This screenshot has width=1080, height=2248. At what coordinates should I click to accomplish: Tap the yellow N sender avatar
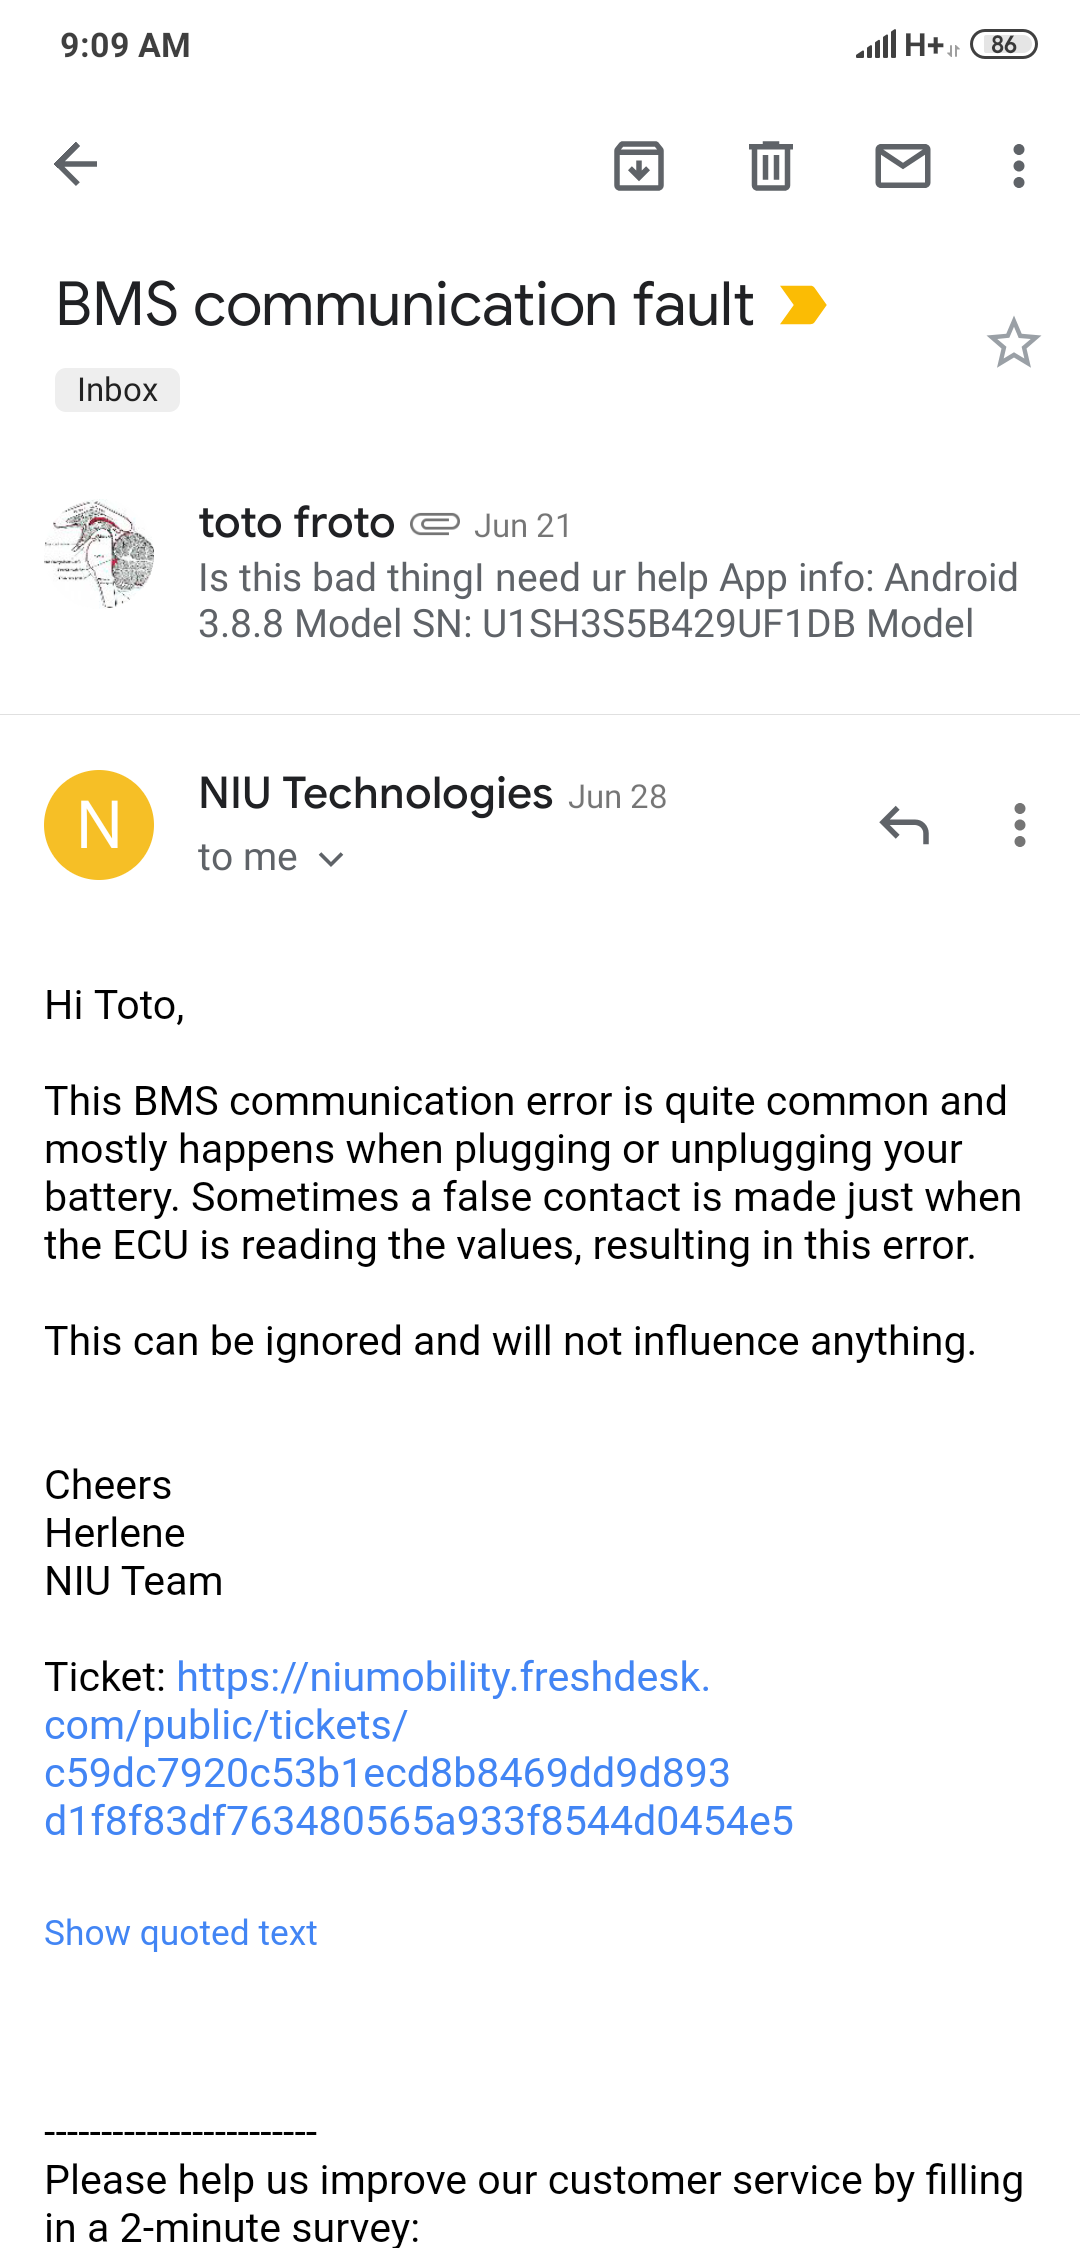(99, 825)
